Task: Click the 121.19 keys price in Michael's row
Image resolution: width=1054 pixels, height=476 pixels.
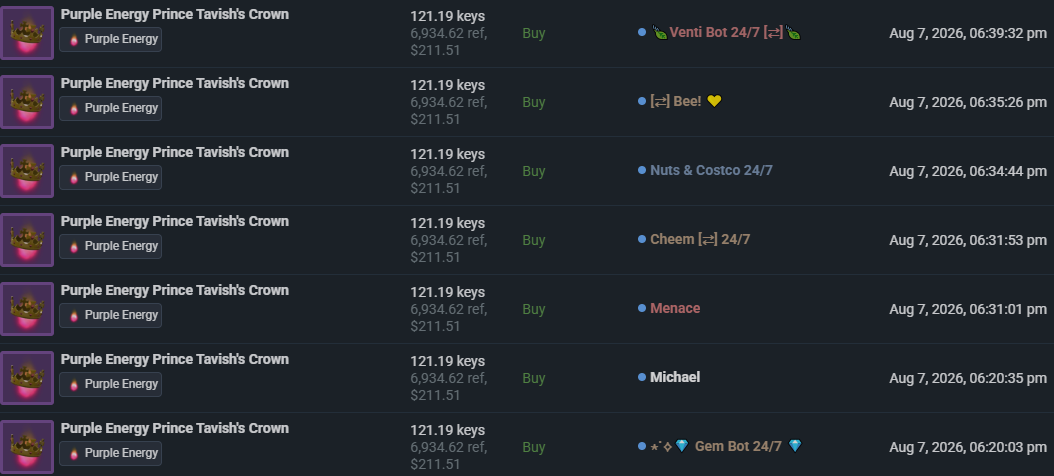Action: (448, 361)
